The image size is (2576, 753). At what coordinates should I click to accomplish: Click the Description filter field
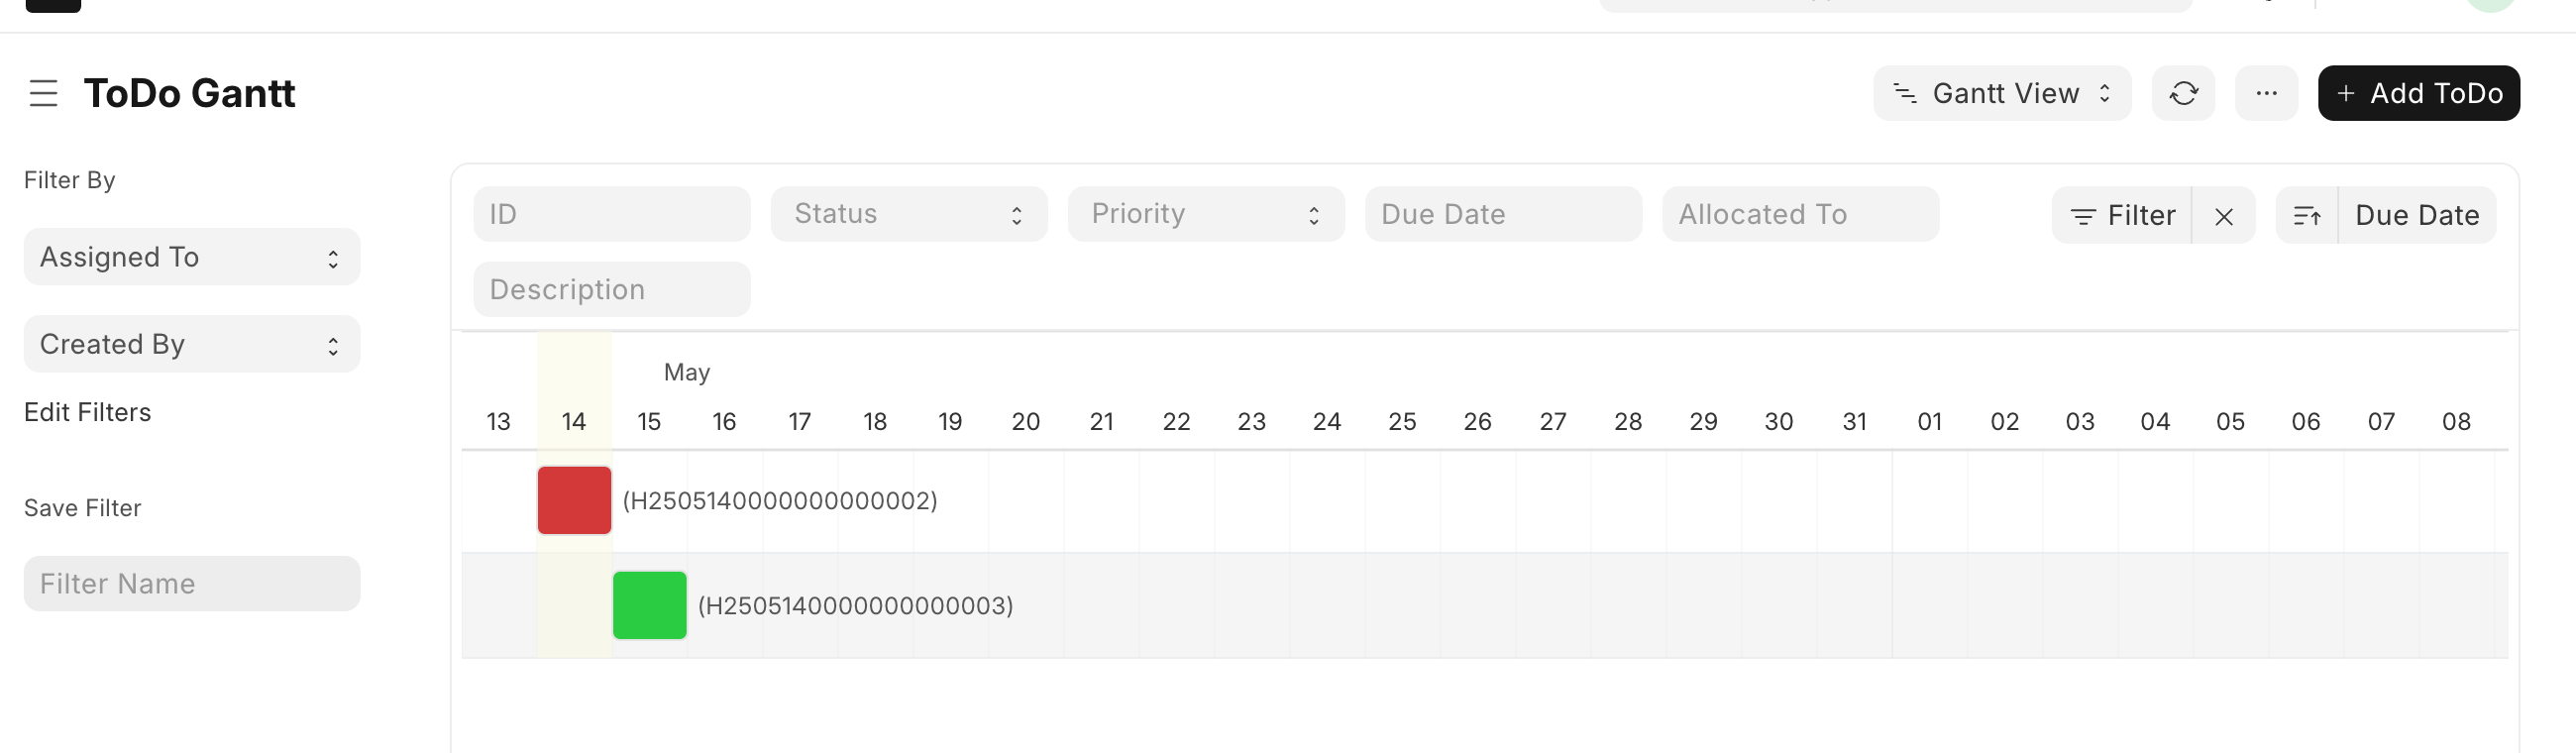click(611, 290)
